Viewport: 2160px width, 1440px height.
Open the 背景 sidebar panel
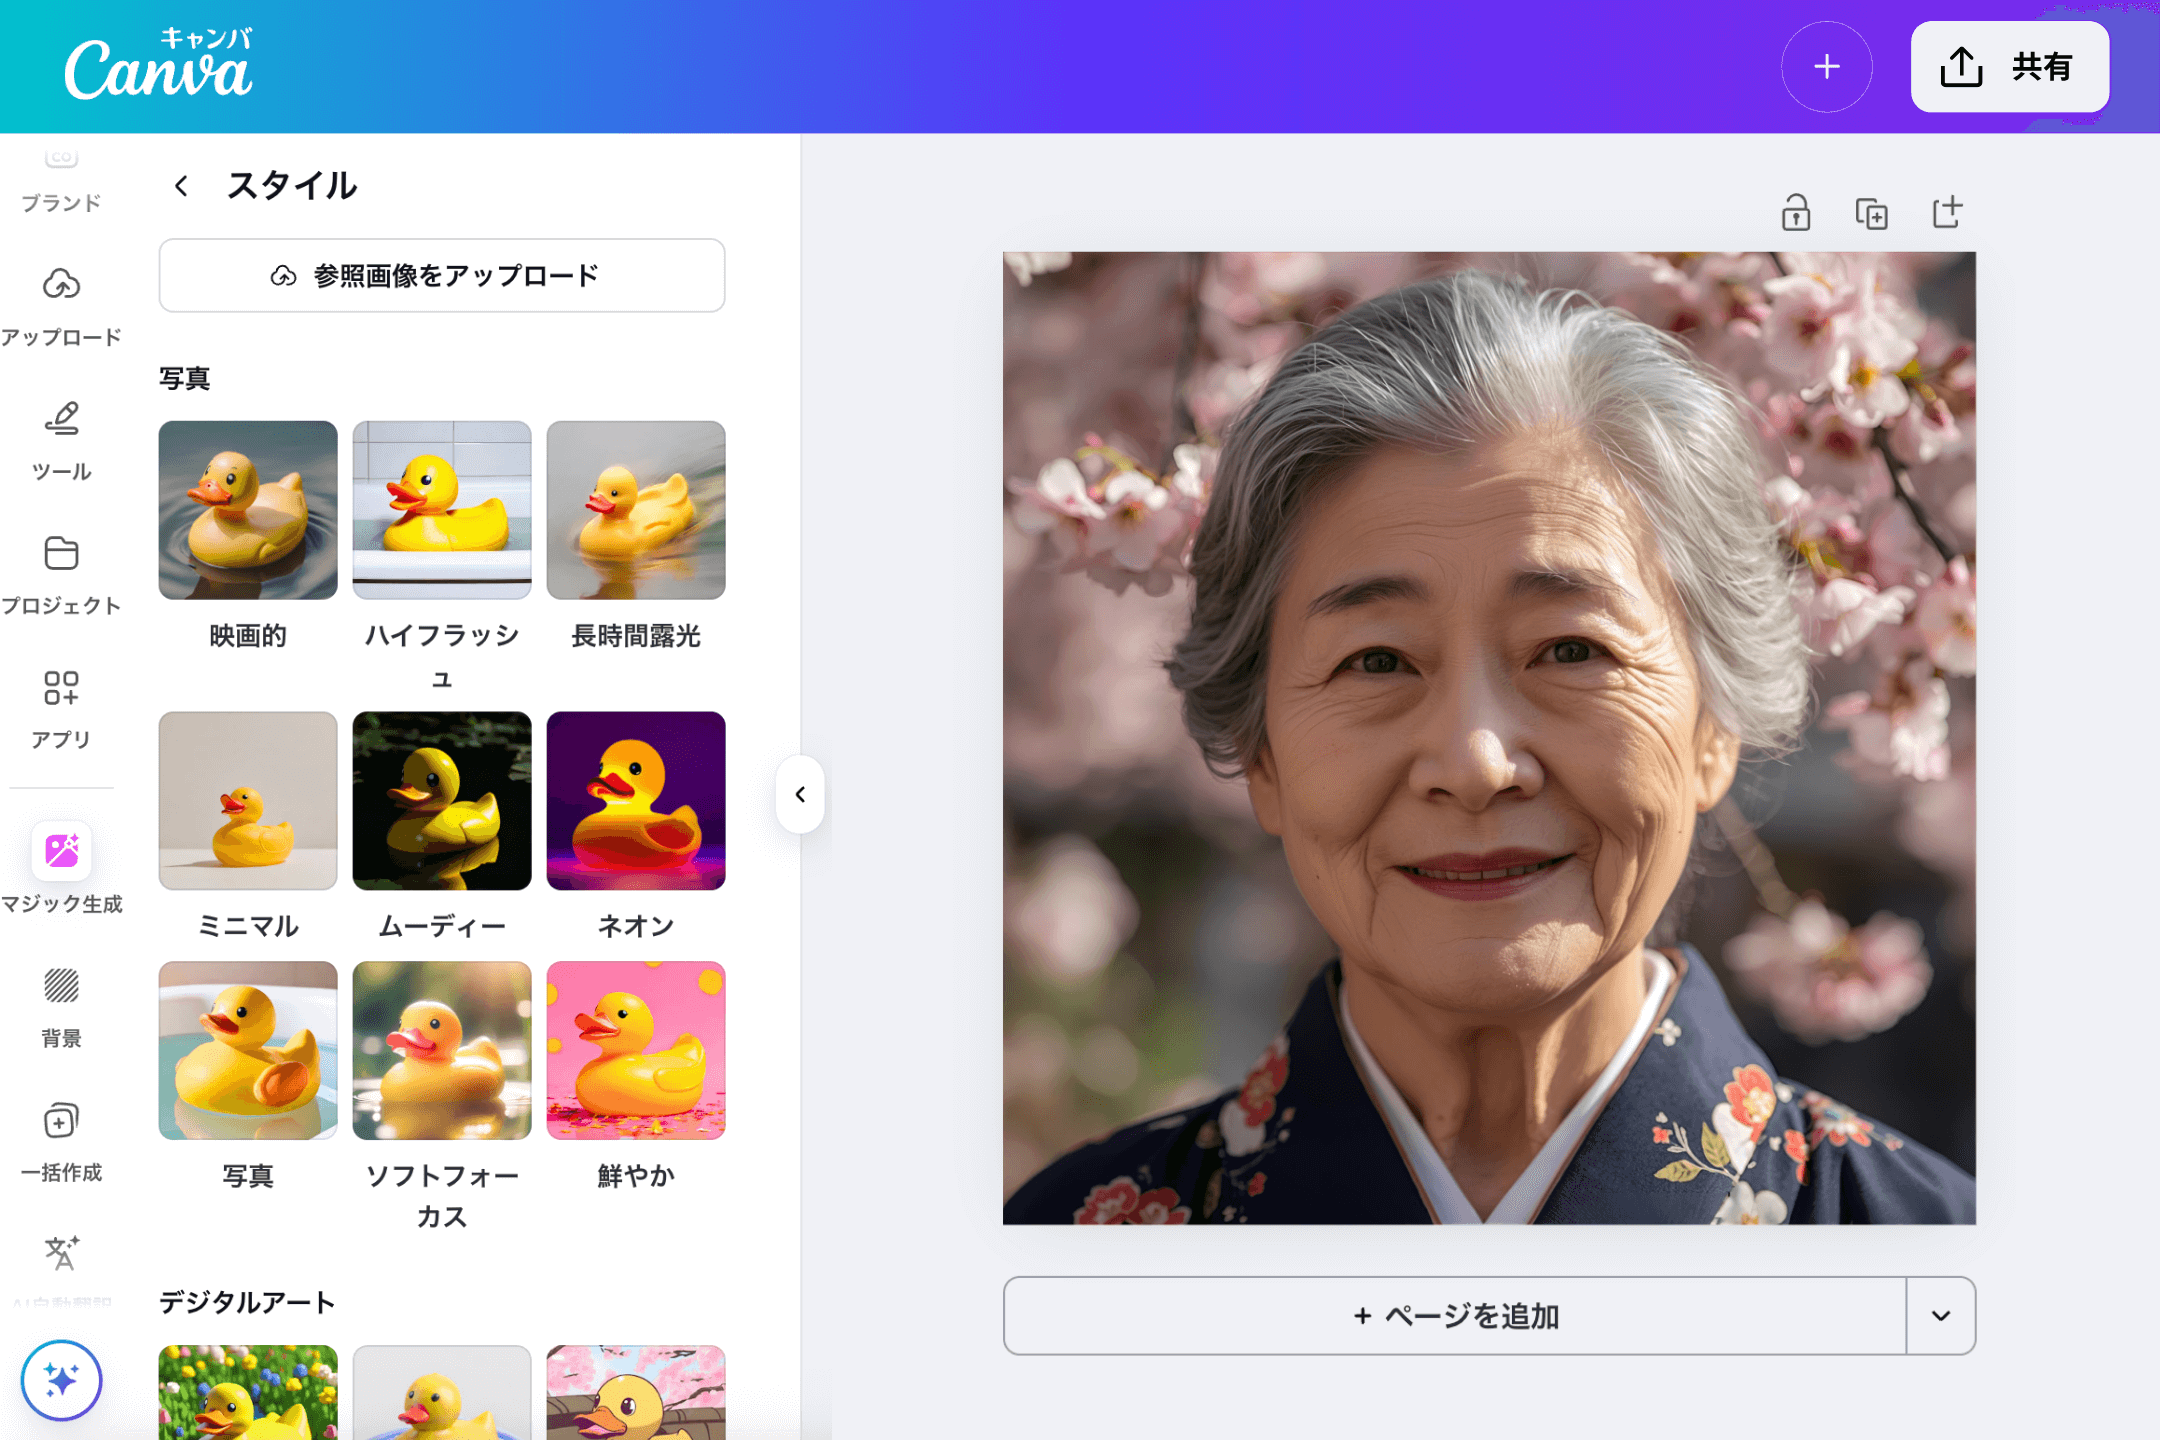point(61,1007)
